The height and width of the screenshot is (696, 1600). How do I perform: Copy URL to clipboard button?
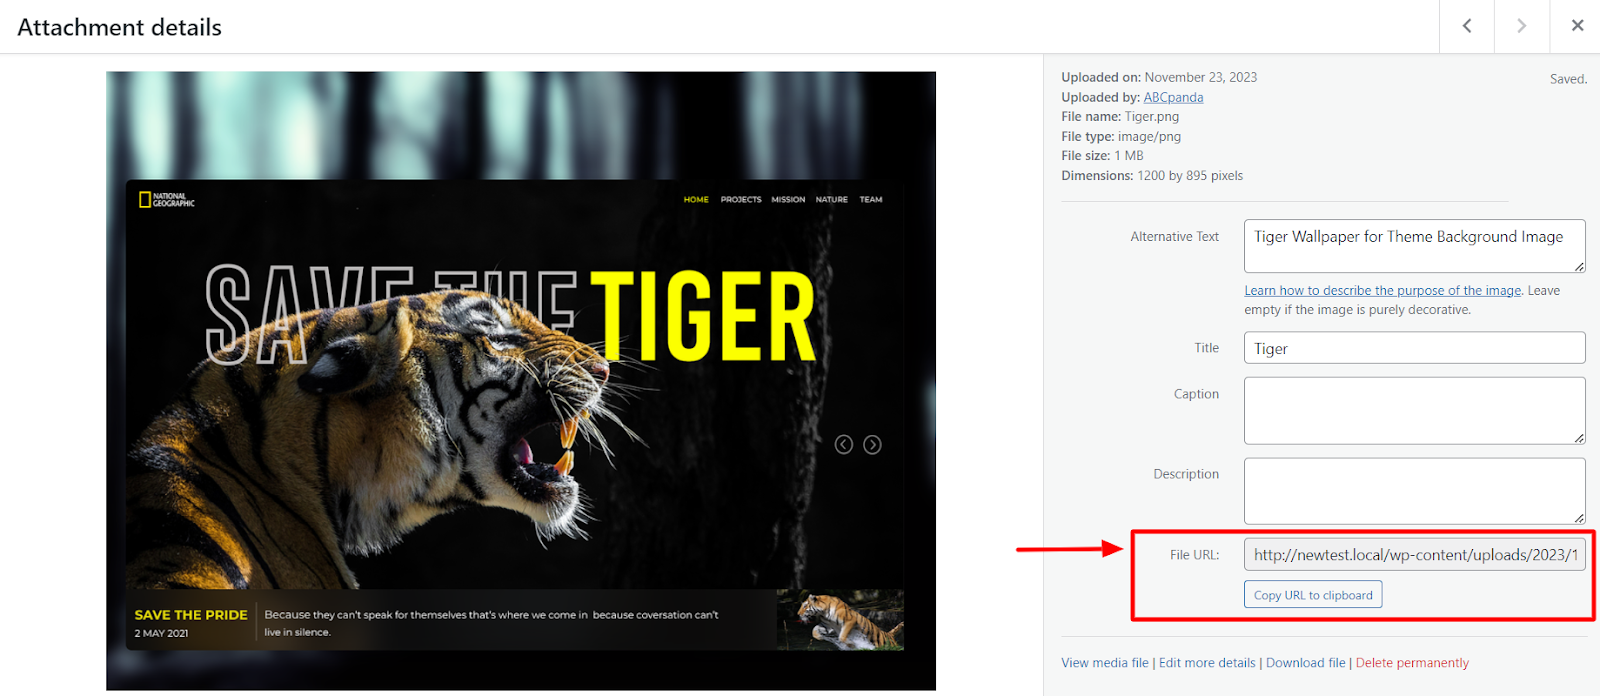pos(1313,595)
